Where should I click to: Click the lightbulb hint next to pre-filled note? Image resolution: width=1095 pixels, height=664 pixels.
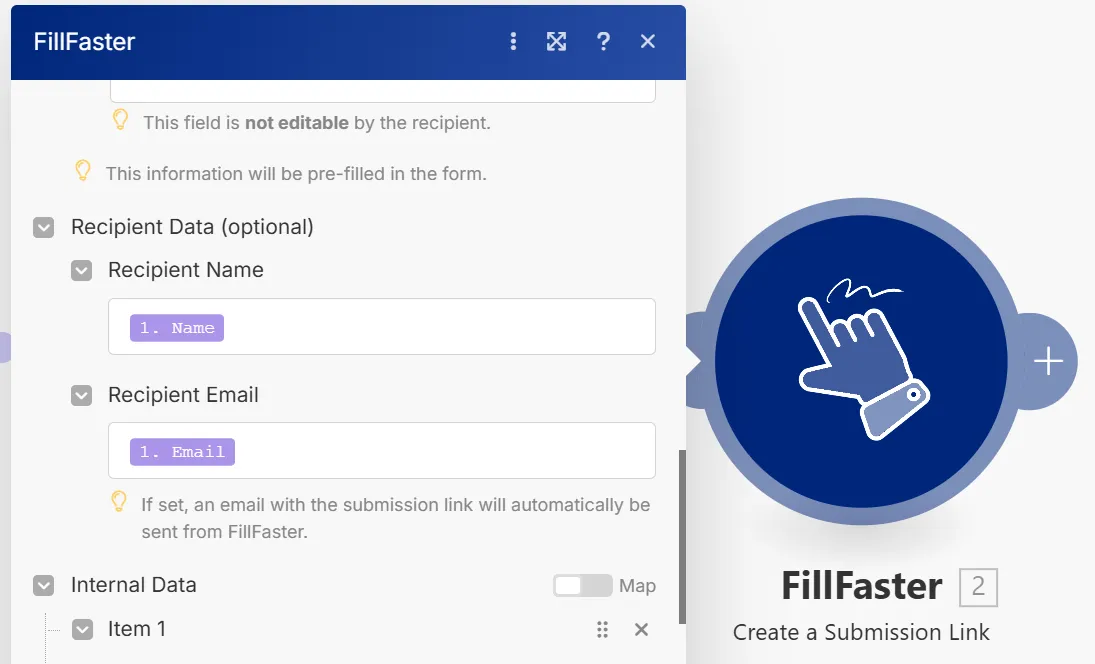82,170
